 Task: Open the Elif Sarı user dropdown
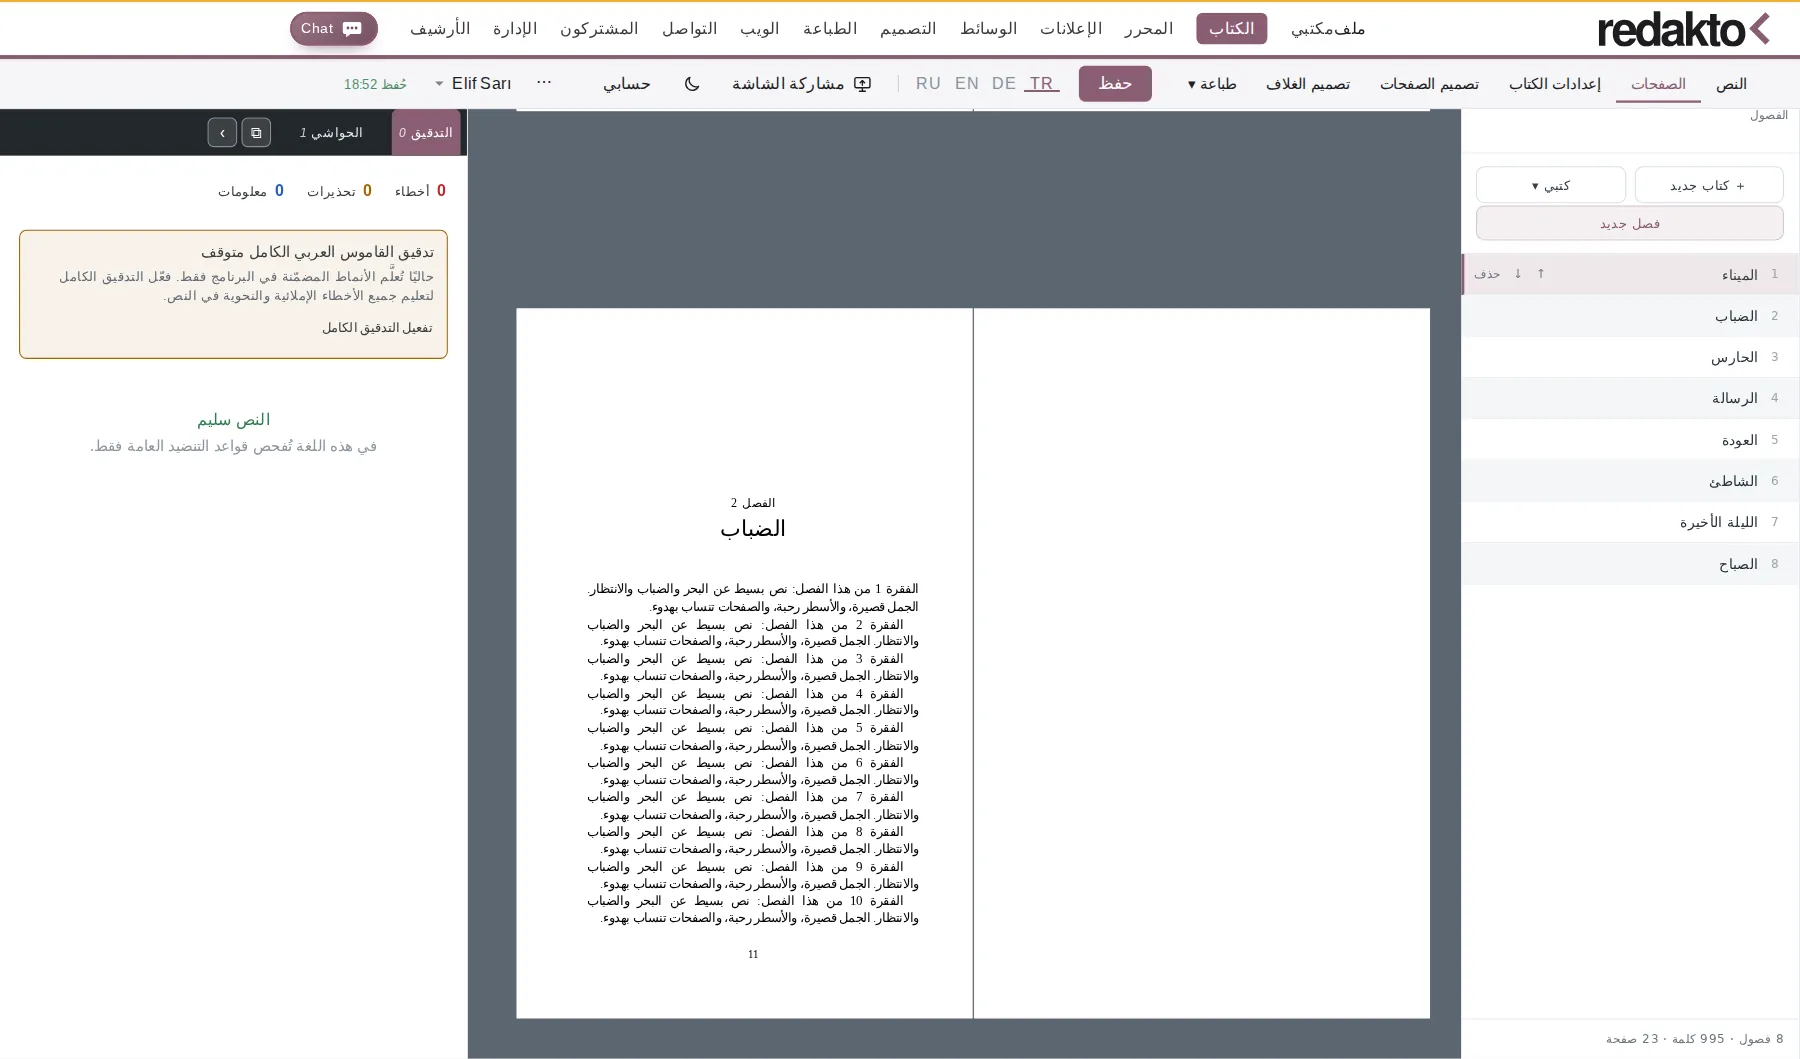coord(474,84)
